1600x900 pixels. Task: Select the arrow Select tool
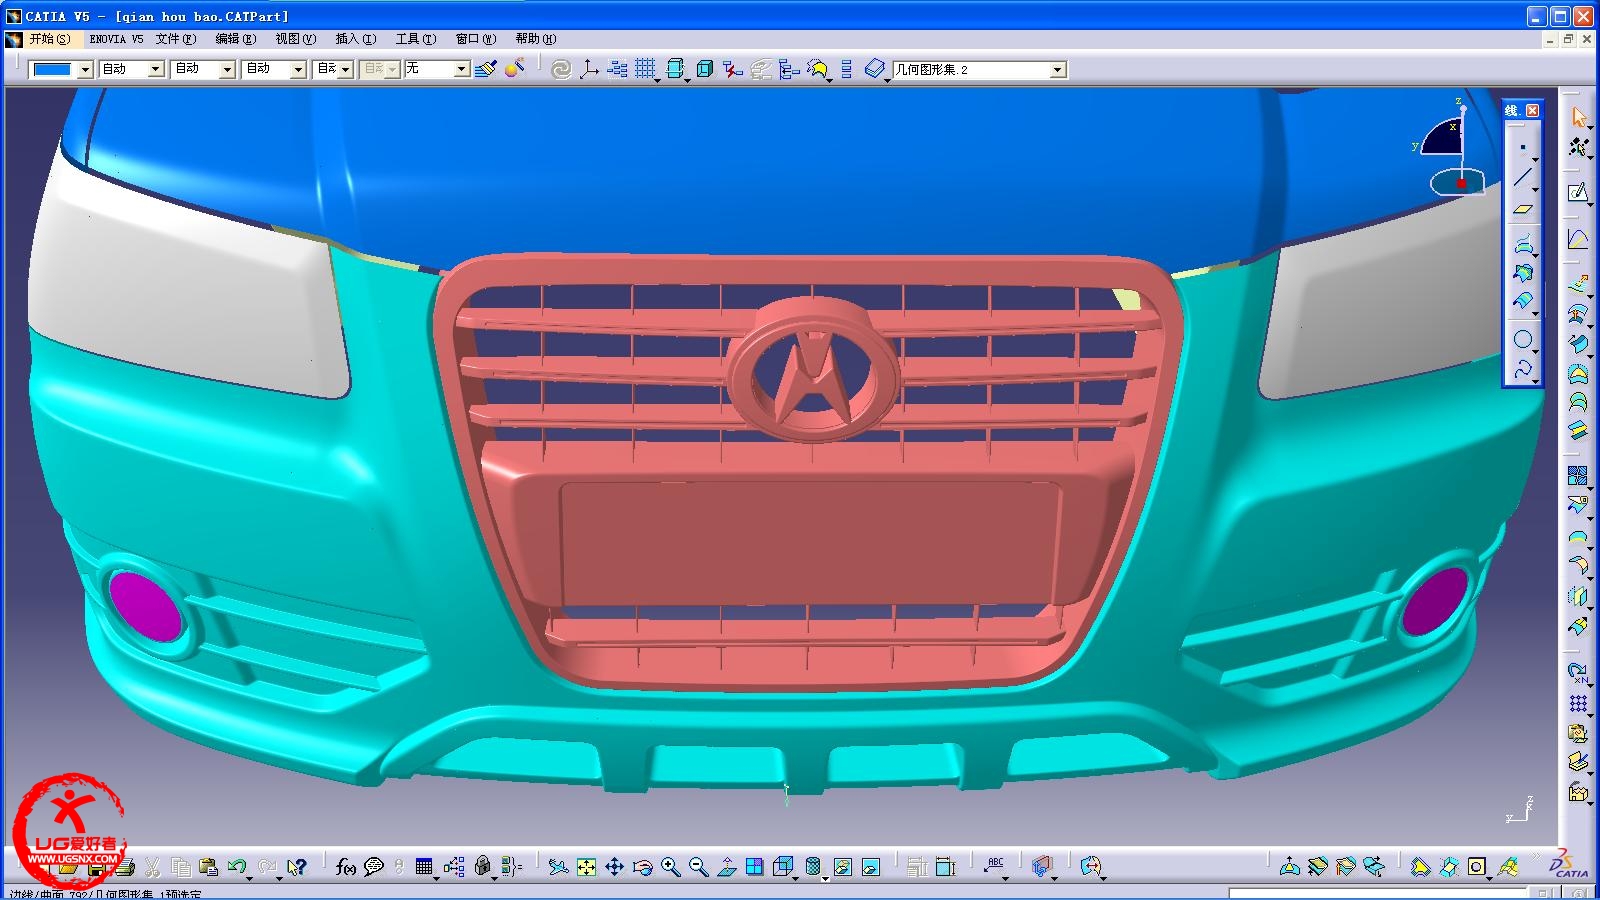1578,117
